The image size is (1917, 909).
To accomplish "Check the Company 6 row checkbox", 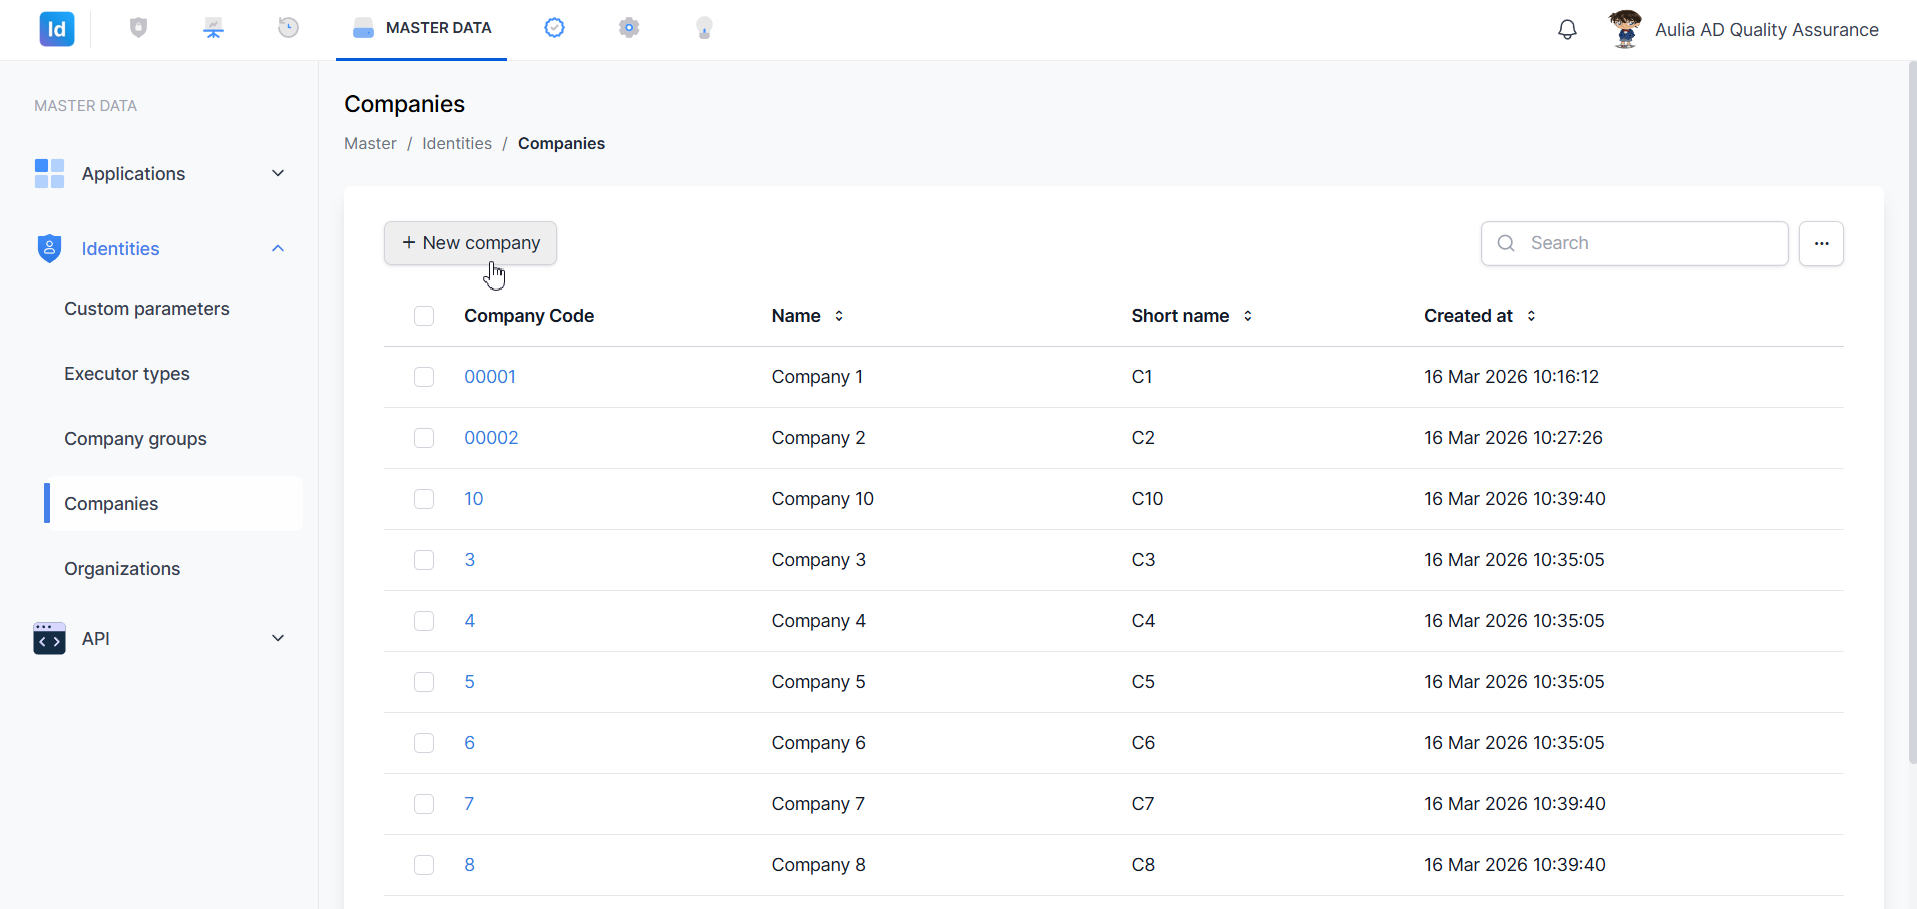I will tap(424, 743).
